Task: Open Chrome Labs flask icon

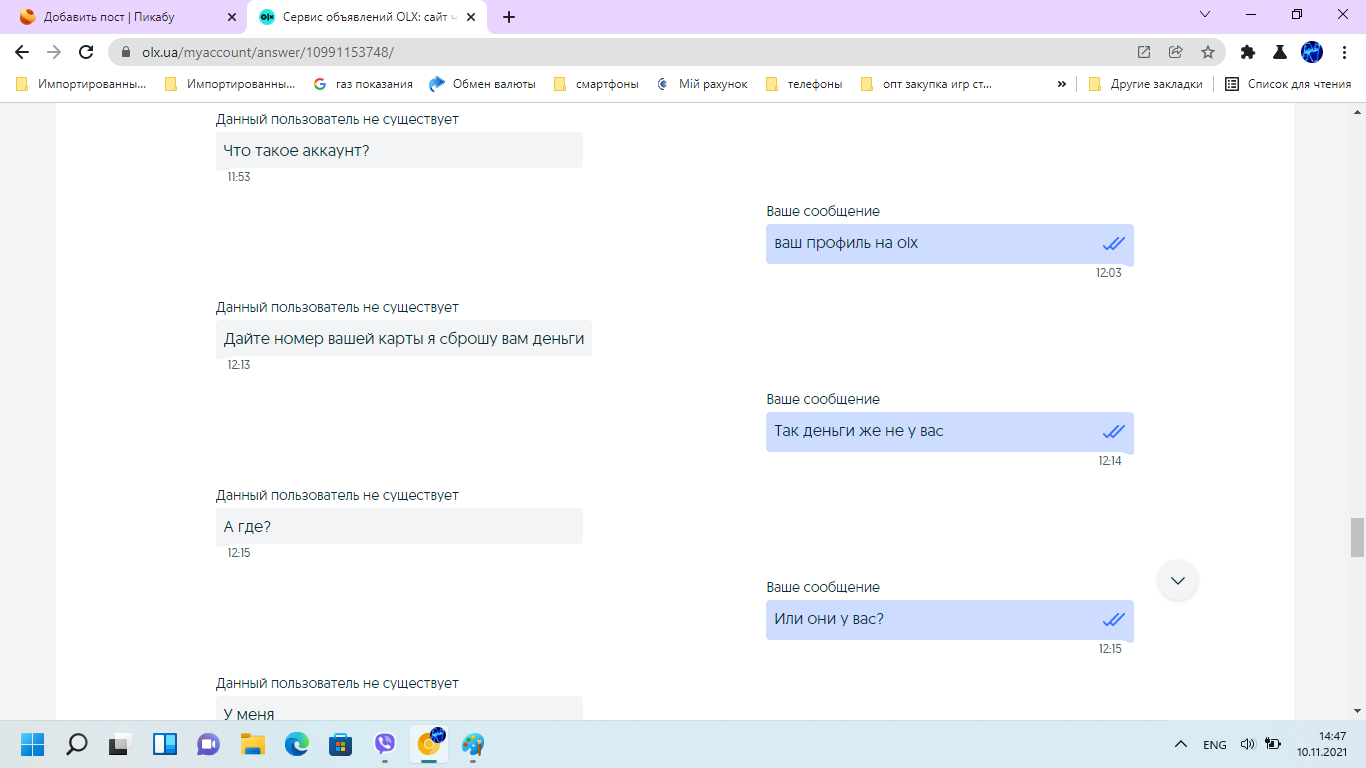Action: pos(1279,52)
